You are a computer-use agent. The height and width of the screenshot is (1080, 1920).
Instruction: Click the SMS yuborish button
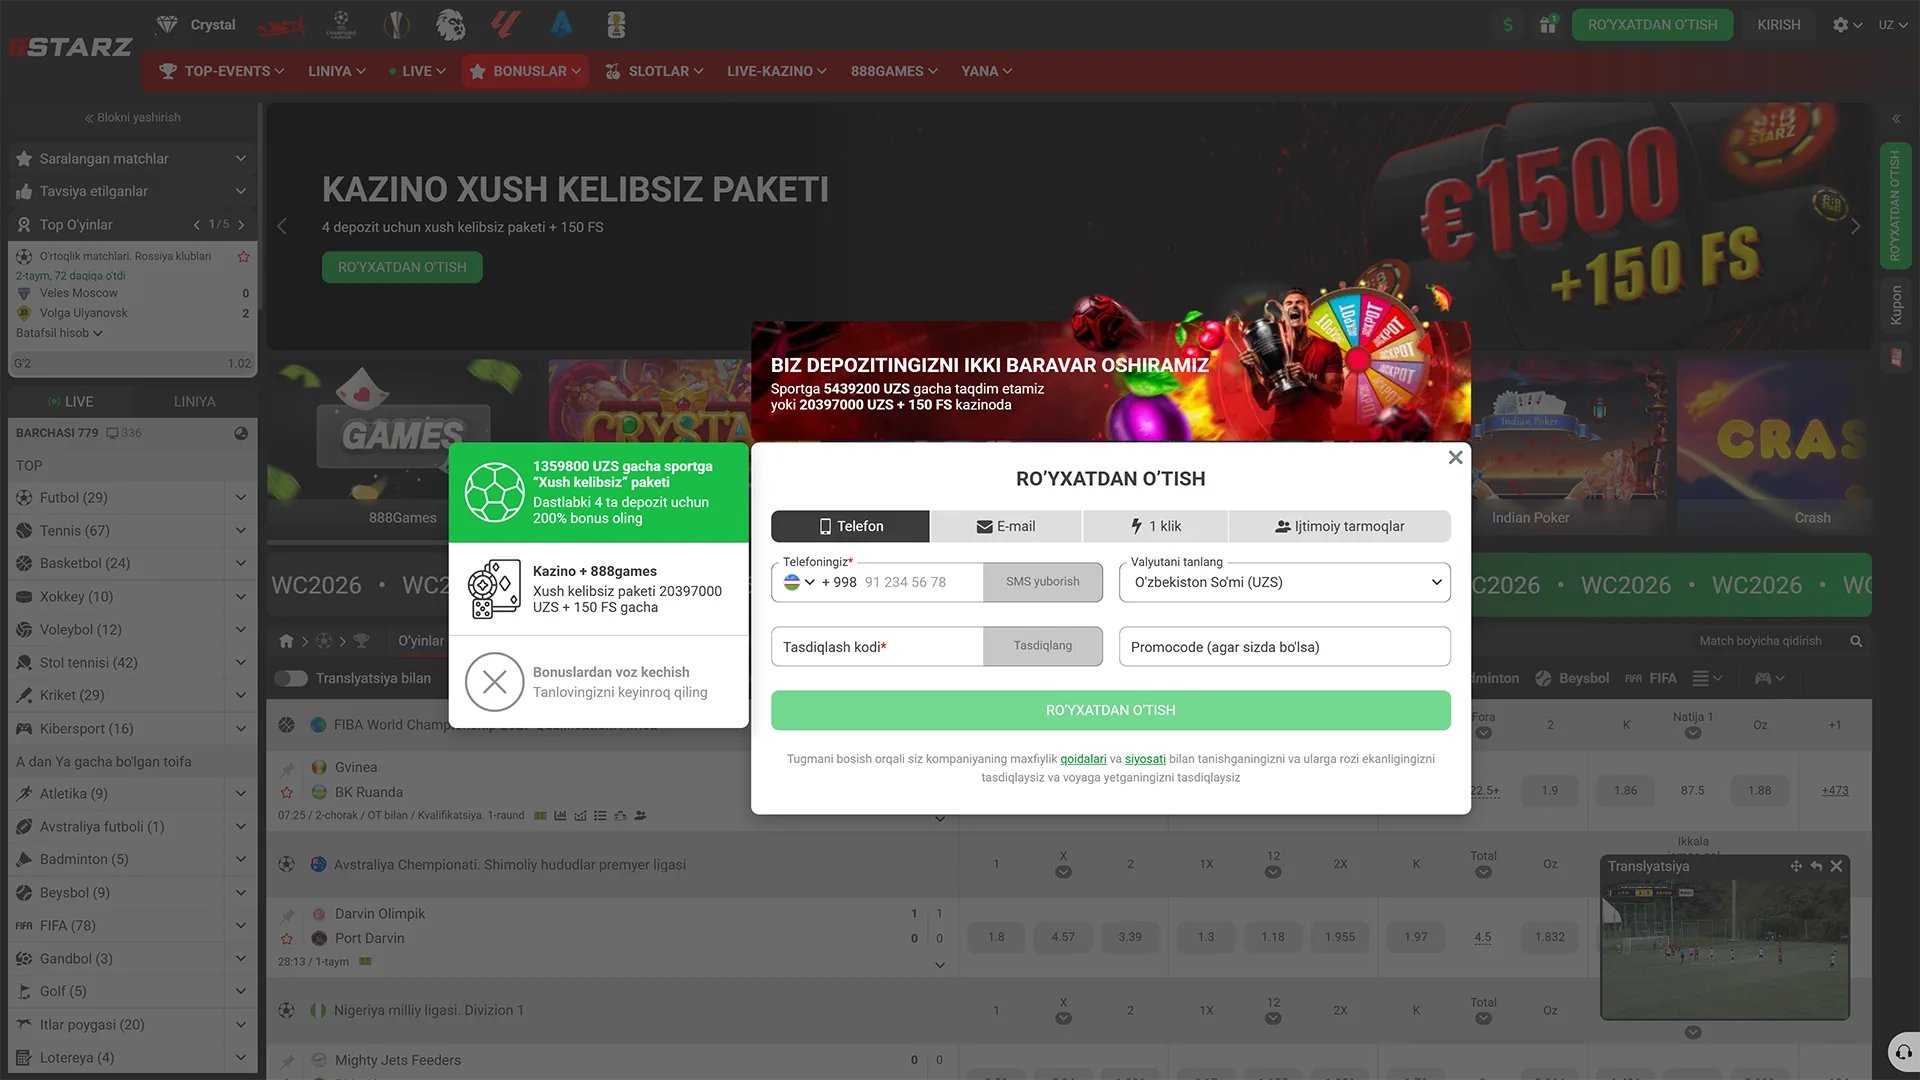(x=1043, y=582)
